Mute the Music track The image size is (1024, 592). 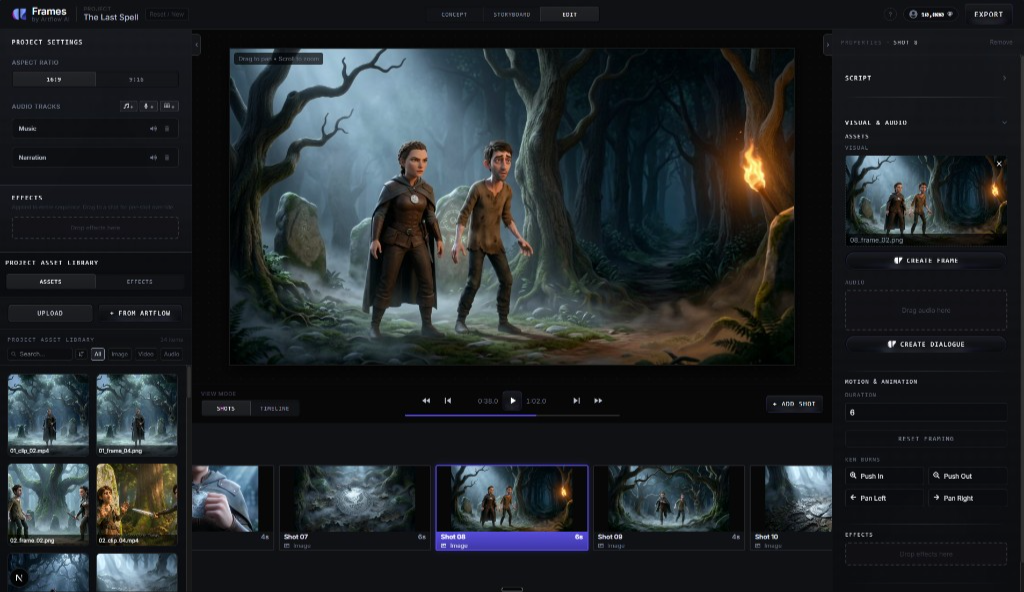tap(153, 129)
